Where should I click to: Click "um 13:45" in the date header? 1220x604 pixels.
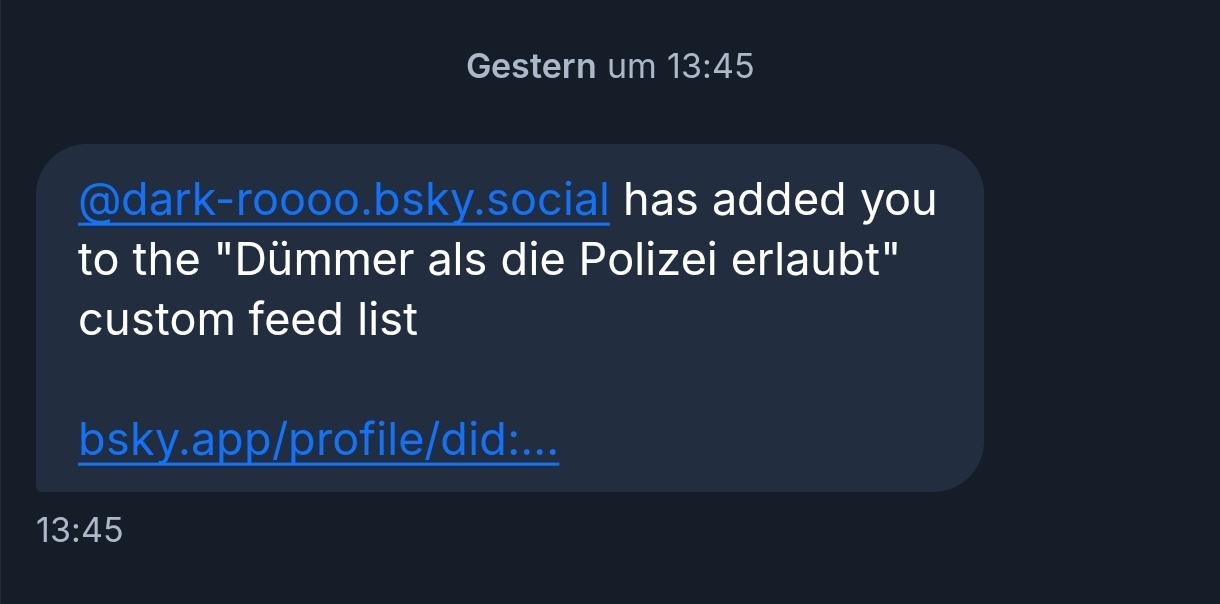coord(681,67)
